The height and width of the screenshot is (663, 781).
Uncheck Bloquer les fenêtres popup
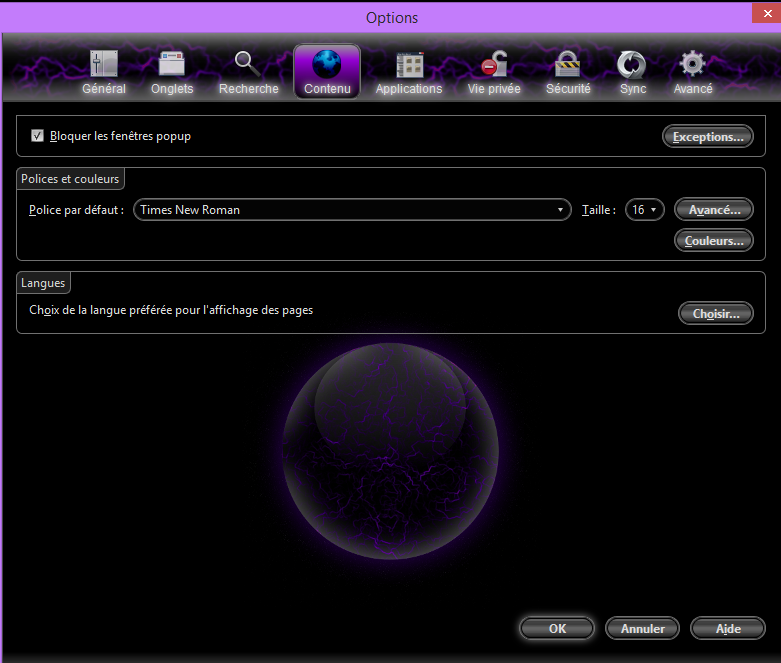38,136
